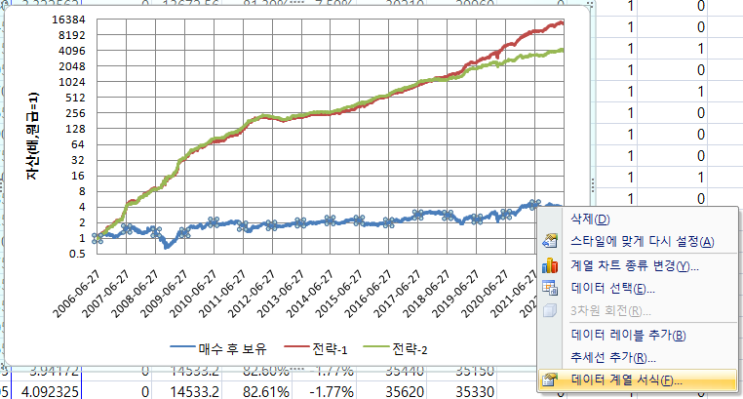
Task: Click the Reset to Match Style icon
Action: point(550,242)
